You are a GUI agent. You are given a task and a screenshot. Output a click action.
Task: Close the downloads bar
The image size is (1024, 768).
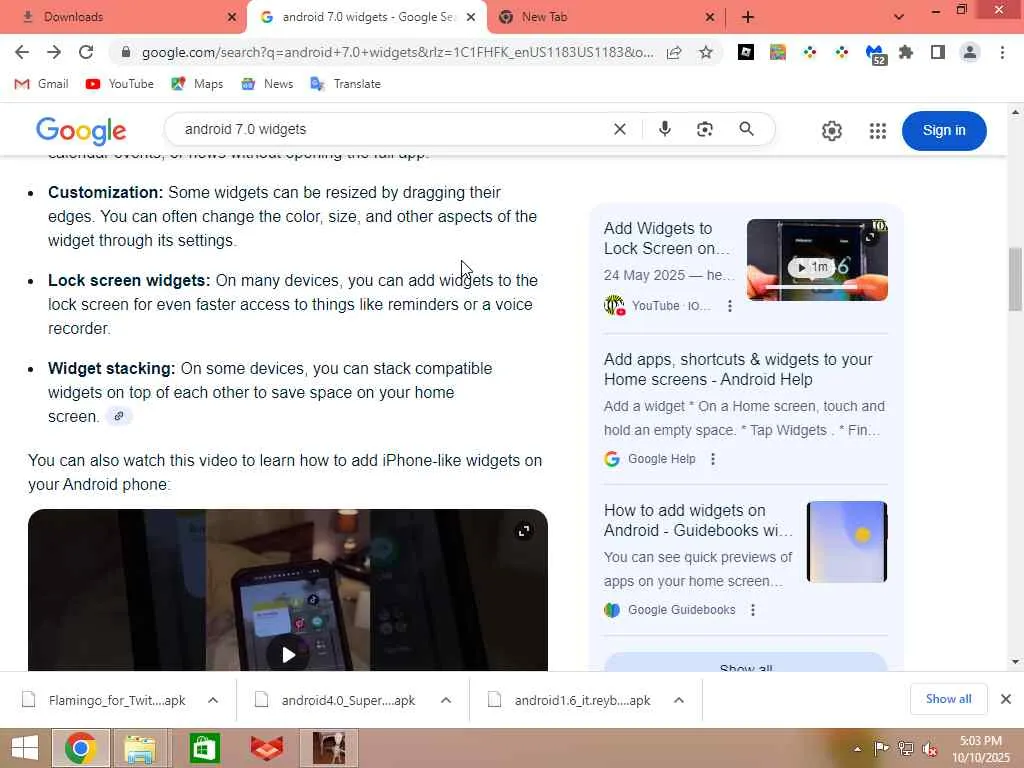coord(1006,699)
